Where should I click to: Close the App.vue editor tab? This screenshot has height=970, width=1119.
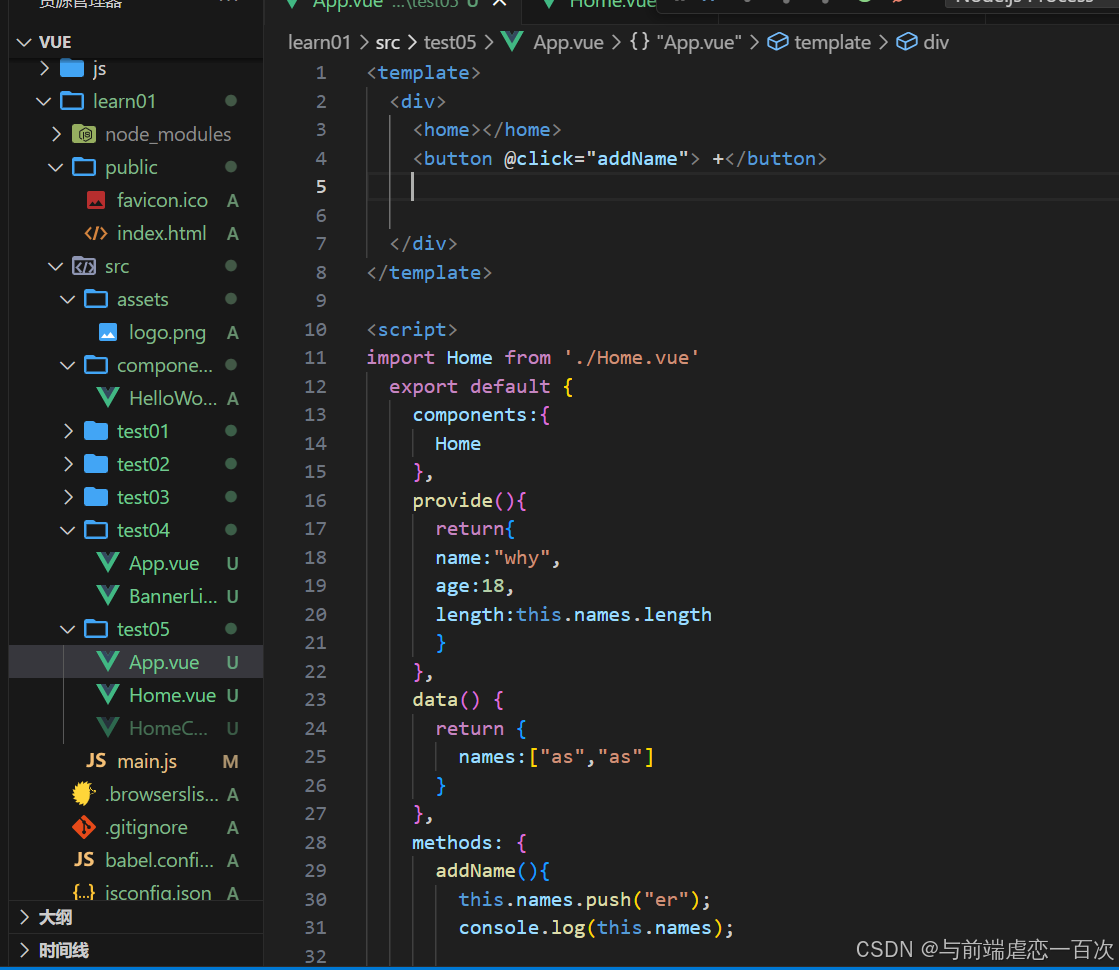(x=500, y=4)
